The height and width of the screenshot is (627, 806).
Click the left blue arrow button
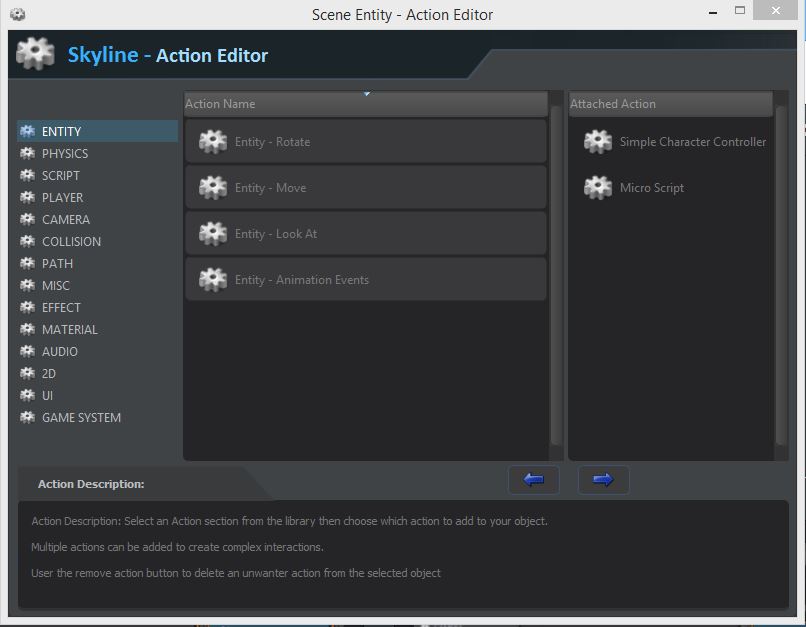[x=534, y=480]
